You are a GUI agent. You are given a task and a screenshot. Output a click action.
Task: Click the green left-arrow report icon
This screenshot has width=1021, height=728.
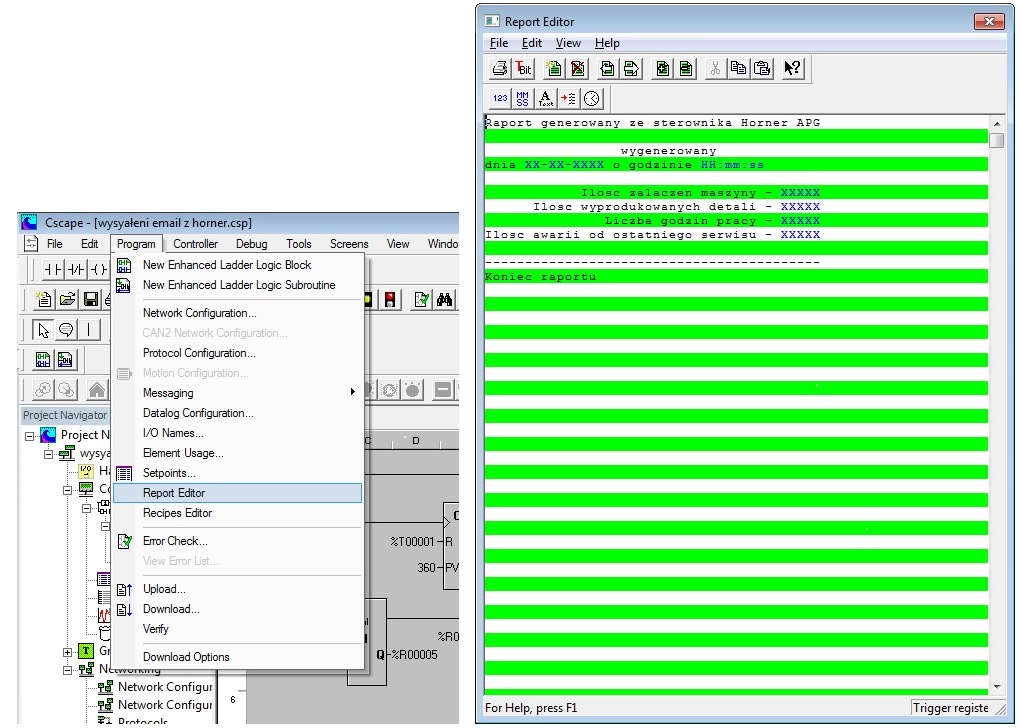pos(607,68)
